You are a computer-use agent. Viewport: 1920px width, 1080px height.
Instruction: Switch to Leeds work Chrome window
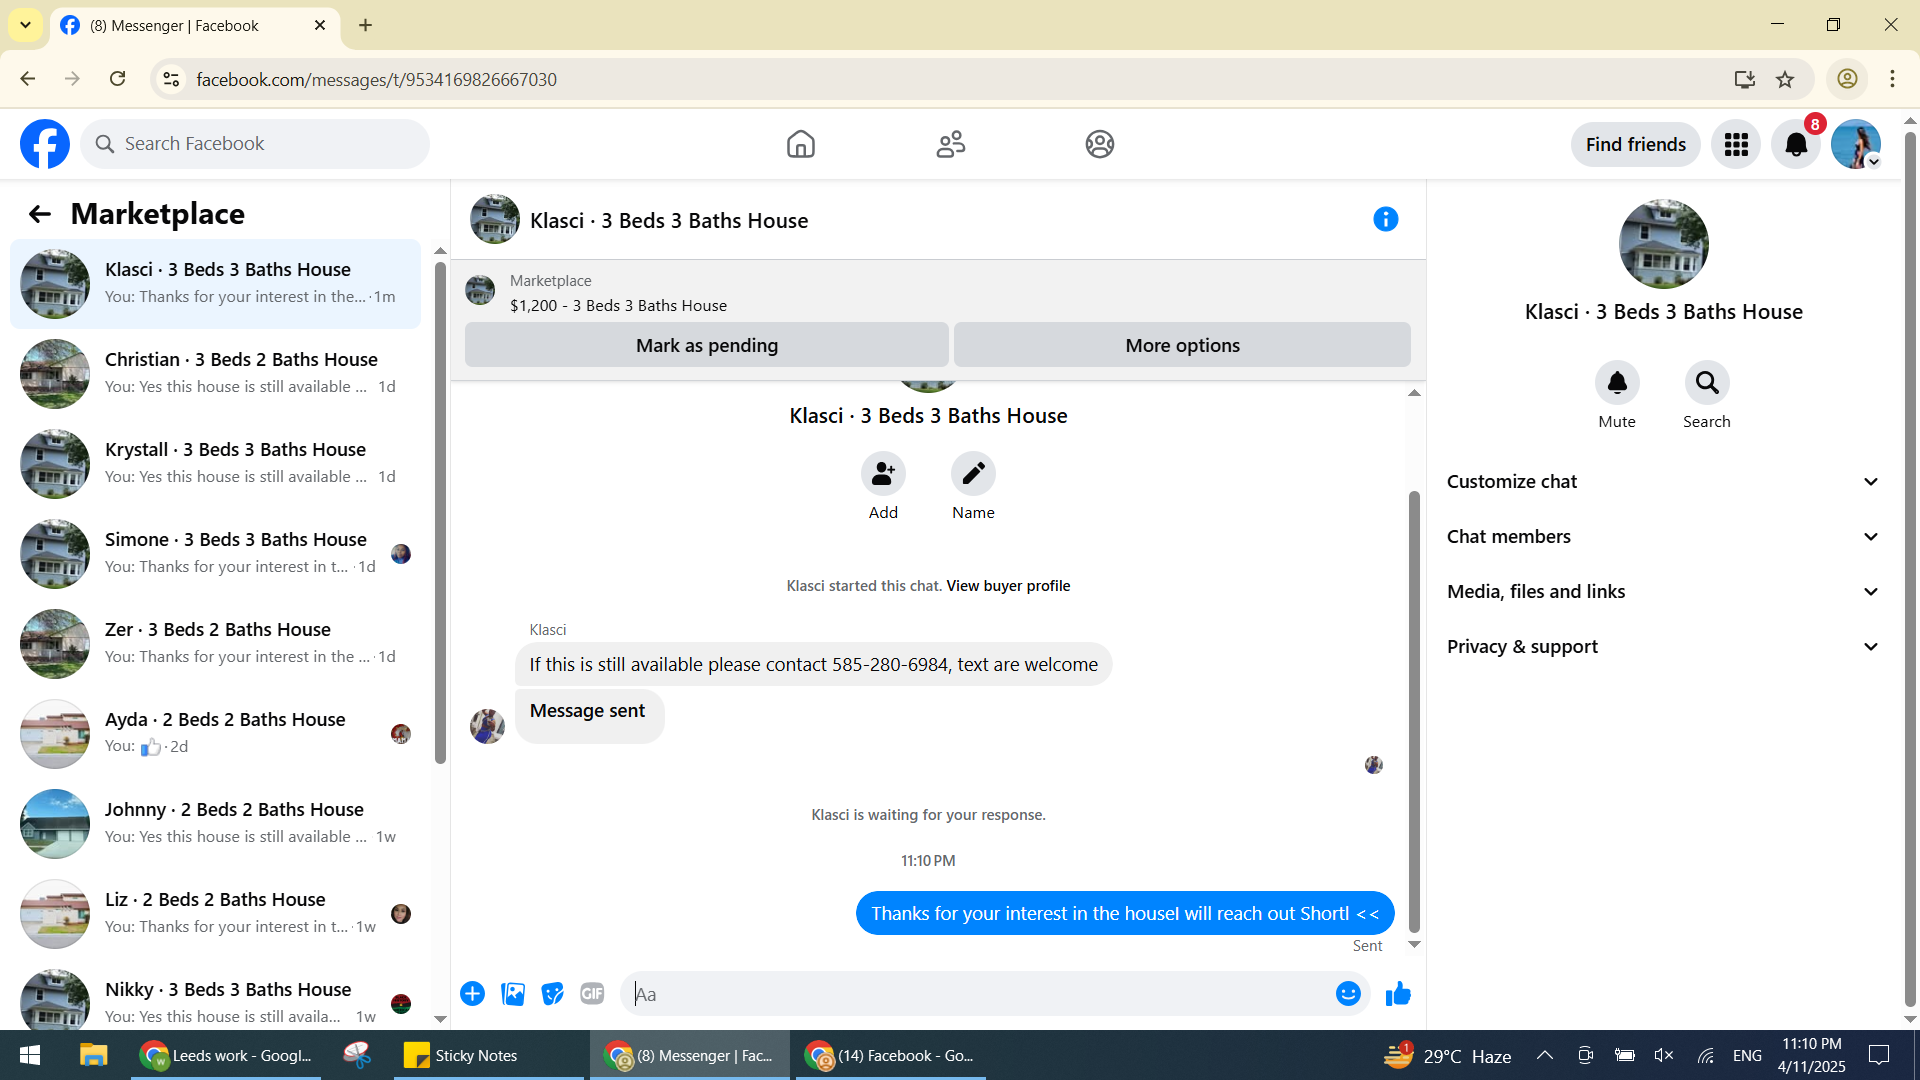226,1055
